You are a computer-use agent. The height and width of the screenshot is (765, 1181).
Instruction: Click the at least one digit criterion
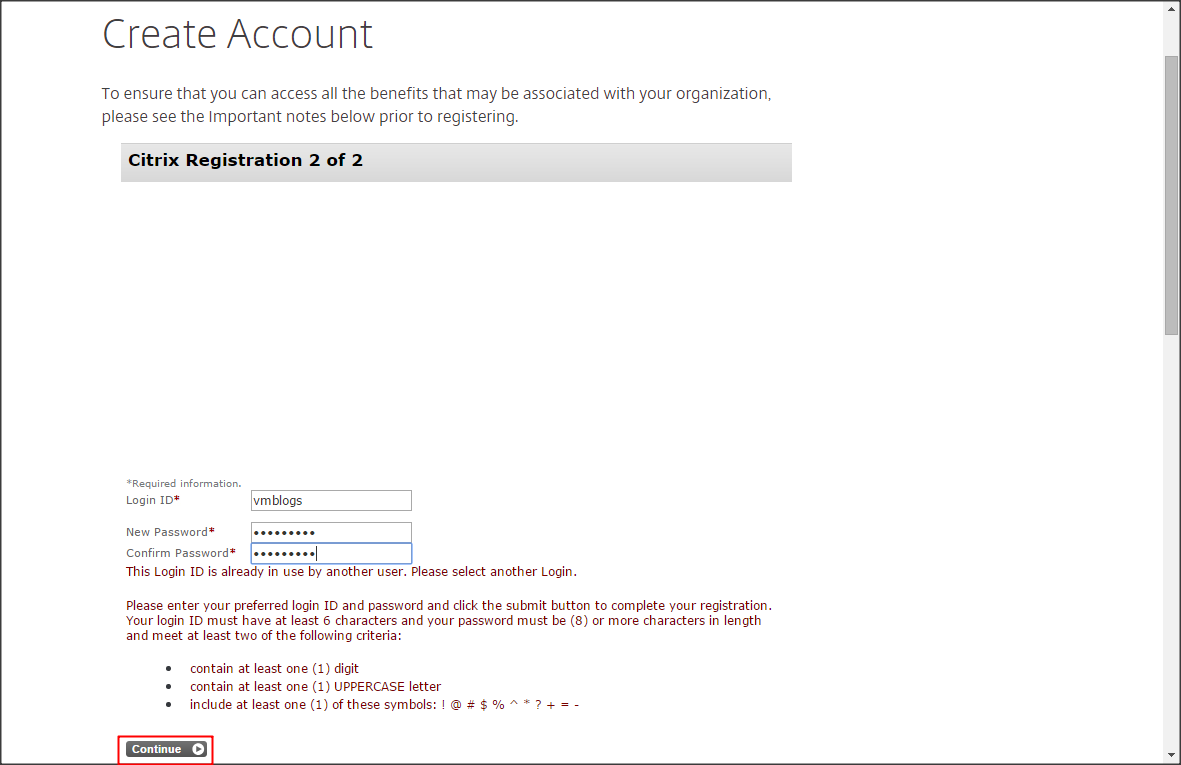point(274,668)
